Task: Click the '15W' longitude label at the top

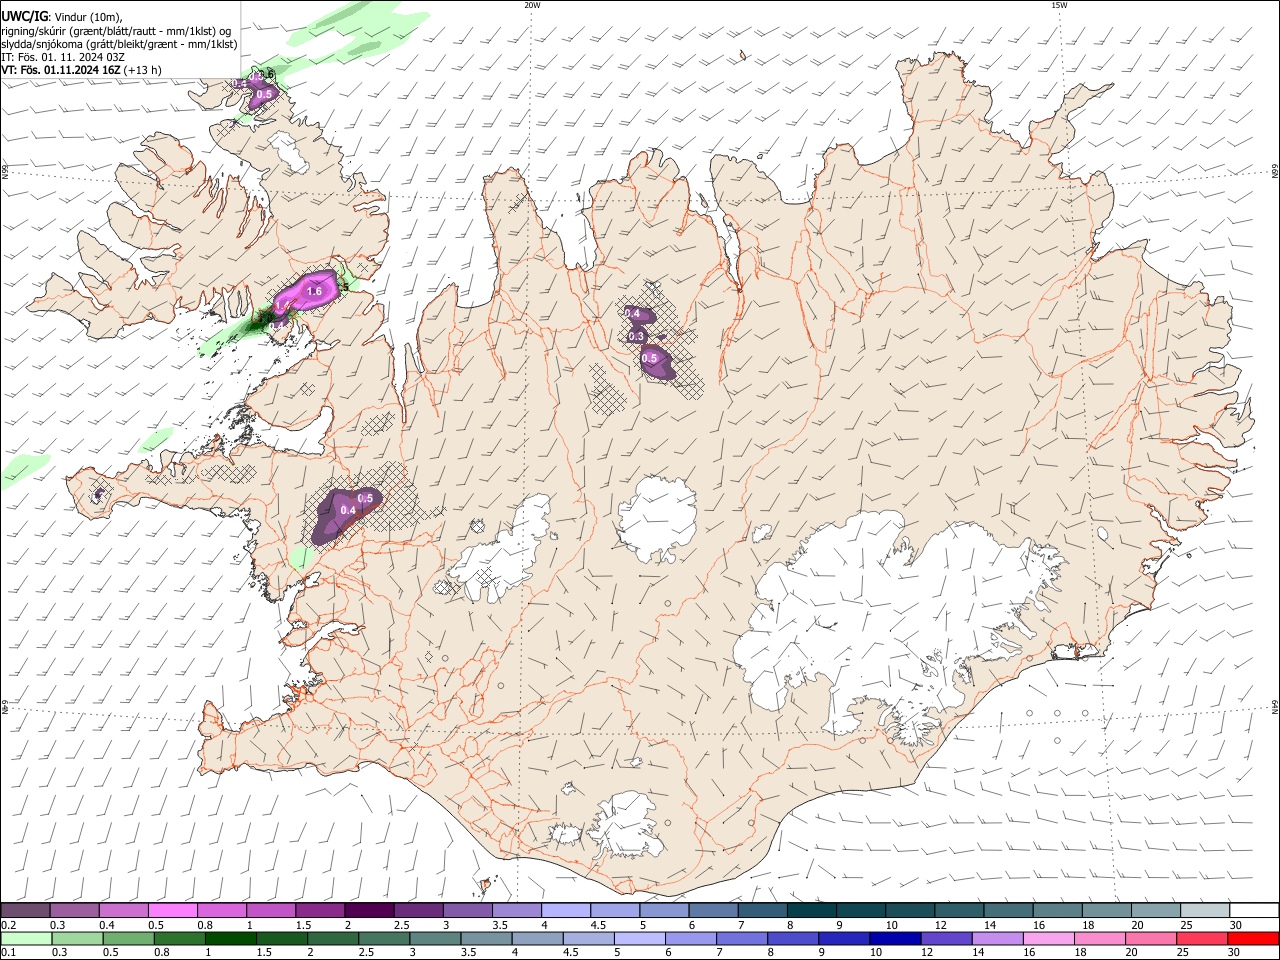Action: point(1059,5)
